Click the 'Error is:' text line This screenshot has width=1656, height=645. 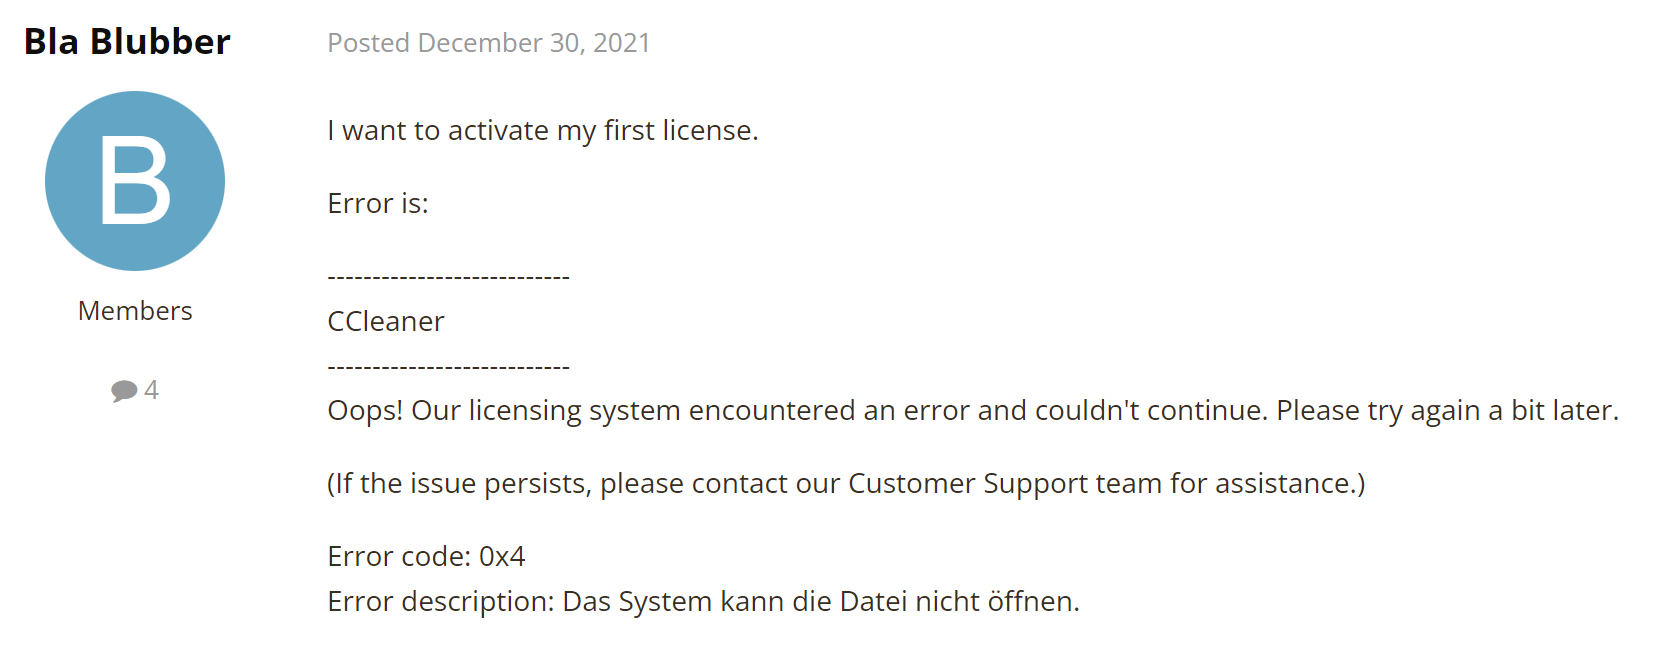[378, 204]
